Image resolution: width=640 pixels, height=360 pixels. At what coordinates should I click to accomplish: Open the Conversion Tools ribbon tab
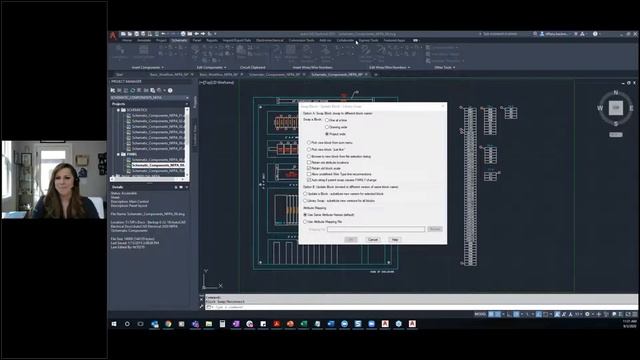301,40
